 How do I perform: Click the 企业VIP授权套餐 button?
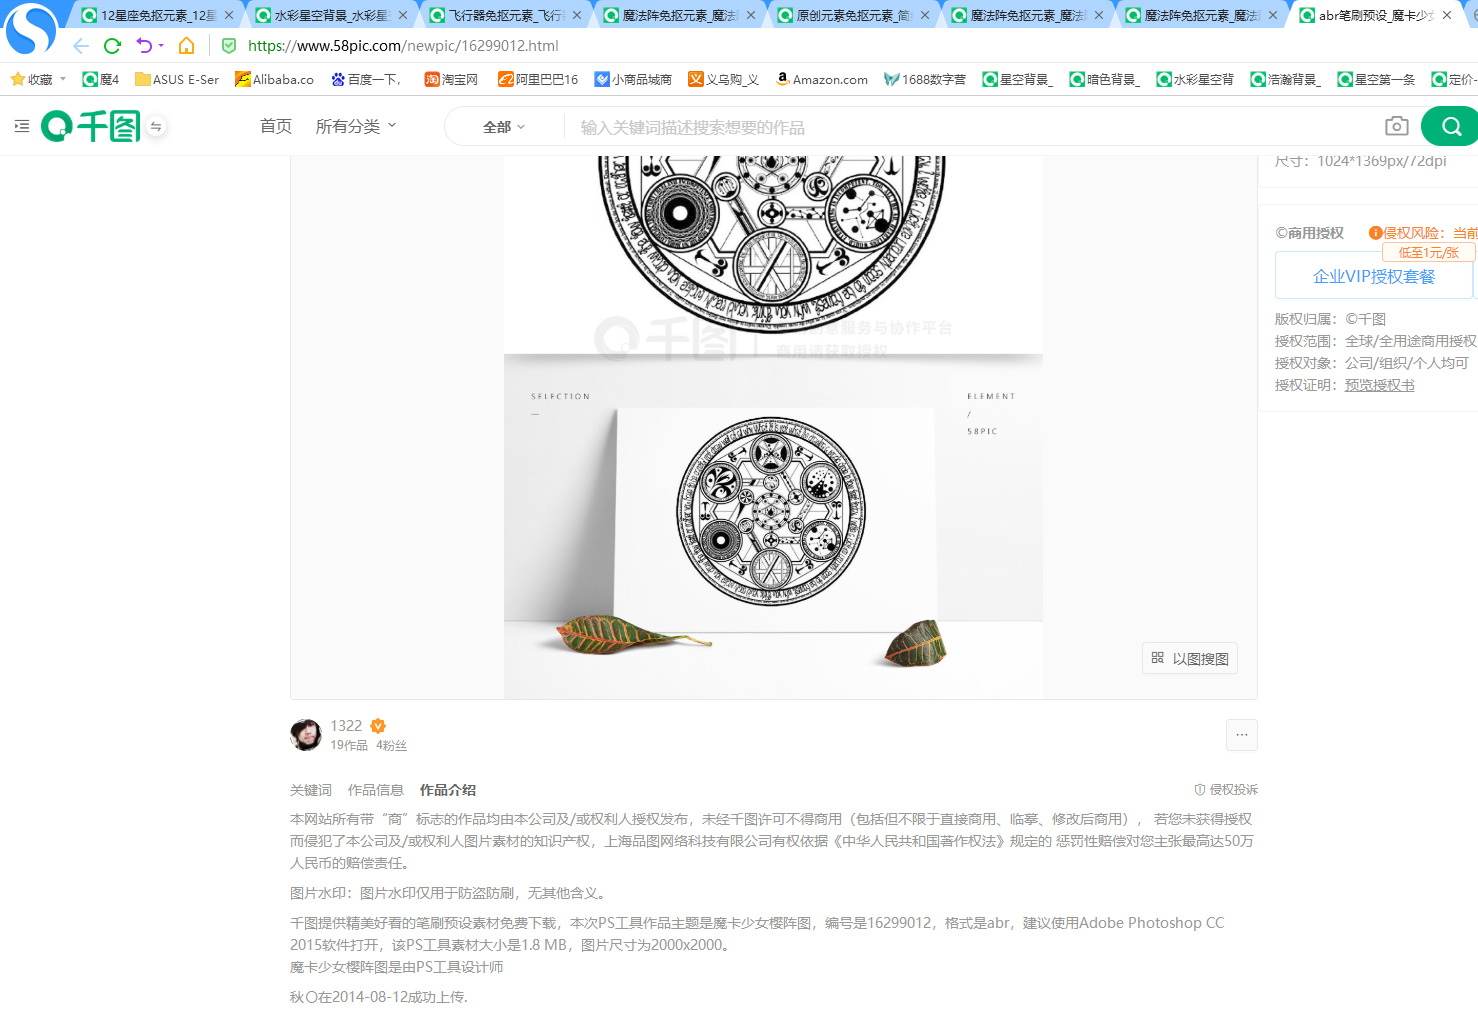(x=1374, y=276)
